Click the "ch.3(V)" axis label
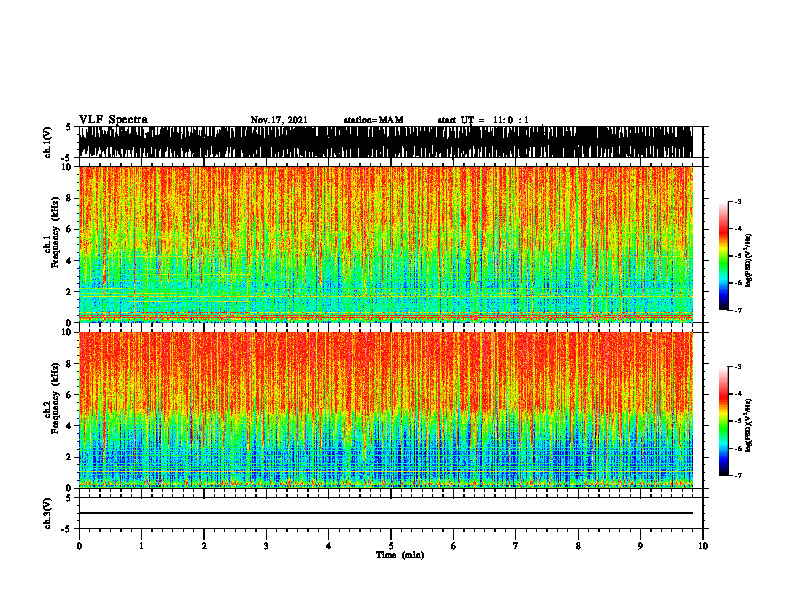Screen dimensions: 792x612 click(48, 513)
